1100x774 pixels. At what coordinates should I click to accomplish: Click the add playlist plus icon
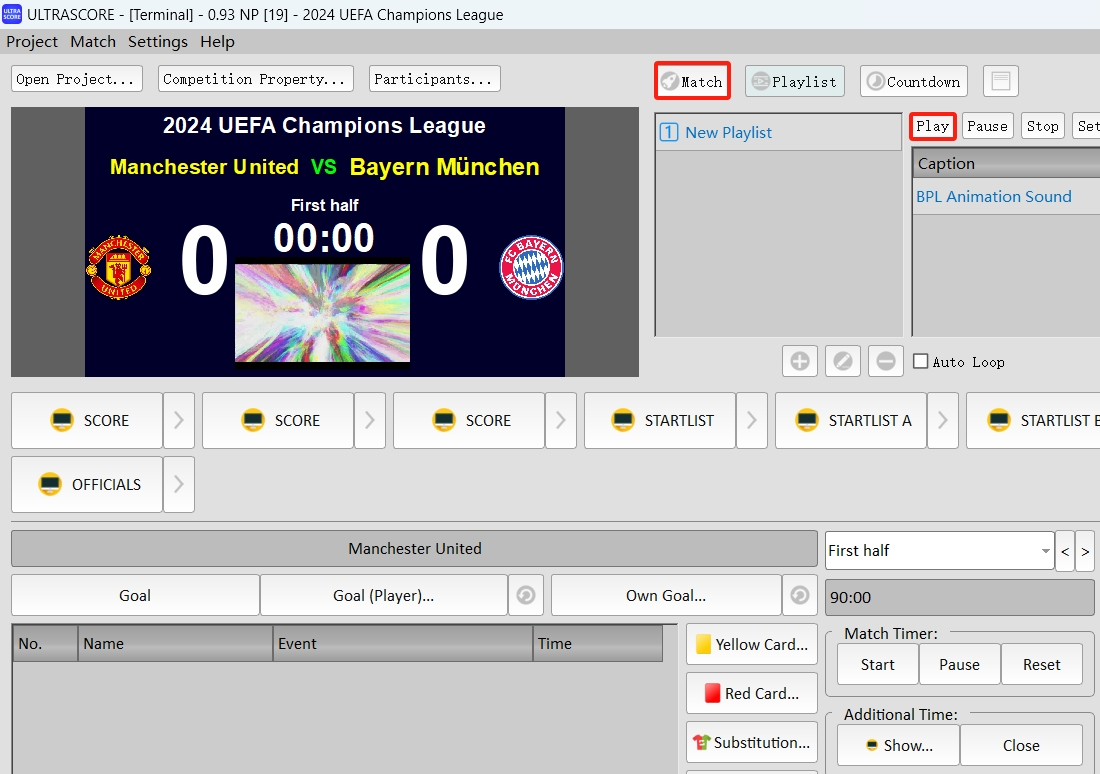[x=800, y=361]
